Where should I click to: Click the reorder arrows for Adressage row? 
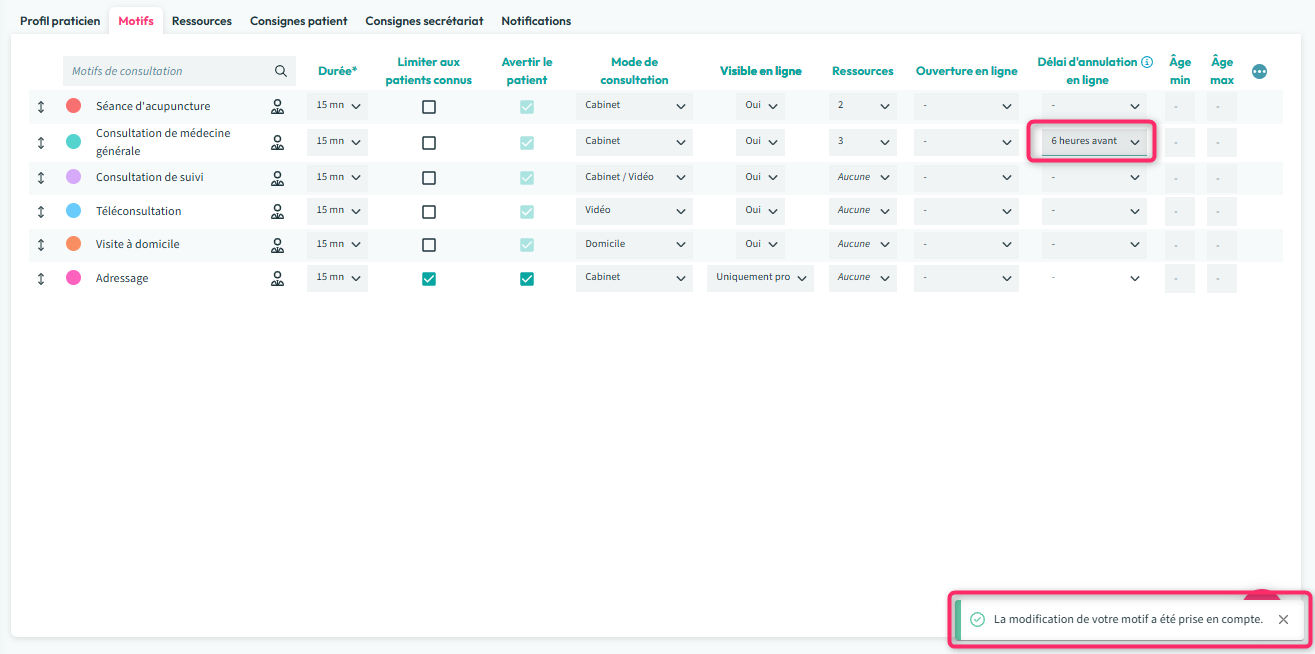tap(41, 279)
